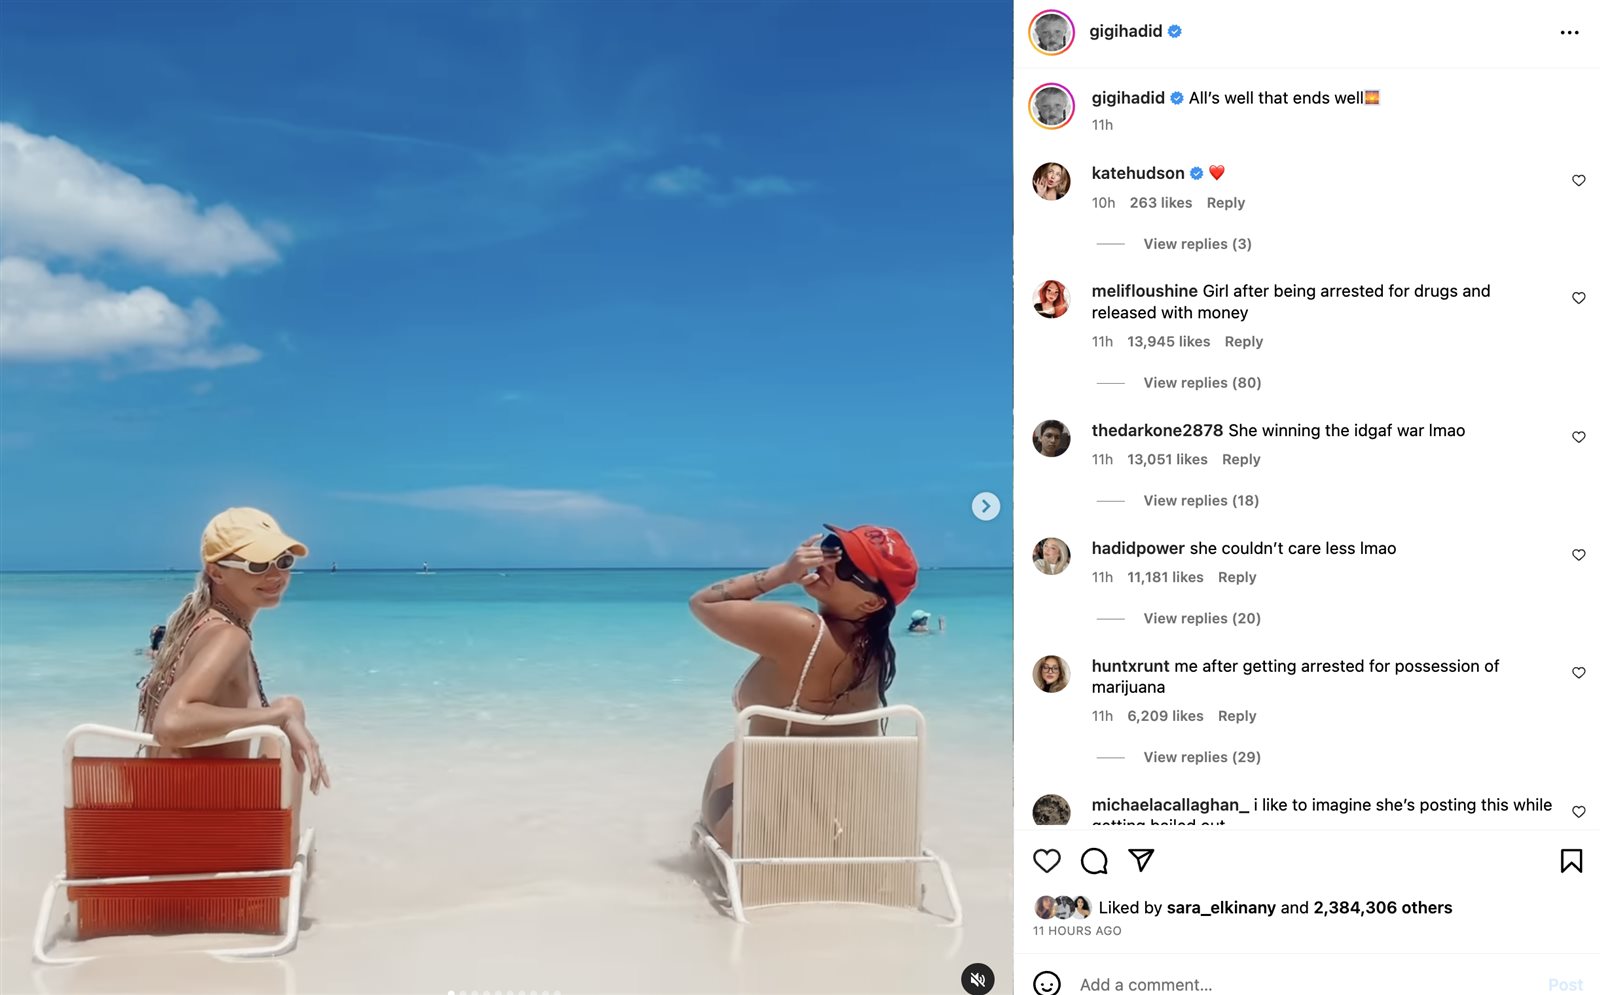Unmute the video sound icon
The height and width of the screenshot is (995, 1600).
point(978,979)
